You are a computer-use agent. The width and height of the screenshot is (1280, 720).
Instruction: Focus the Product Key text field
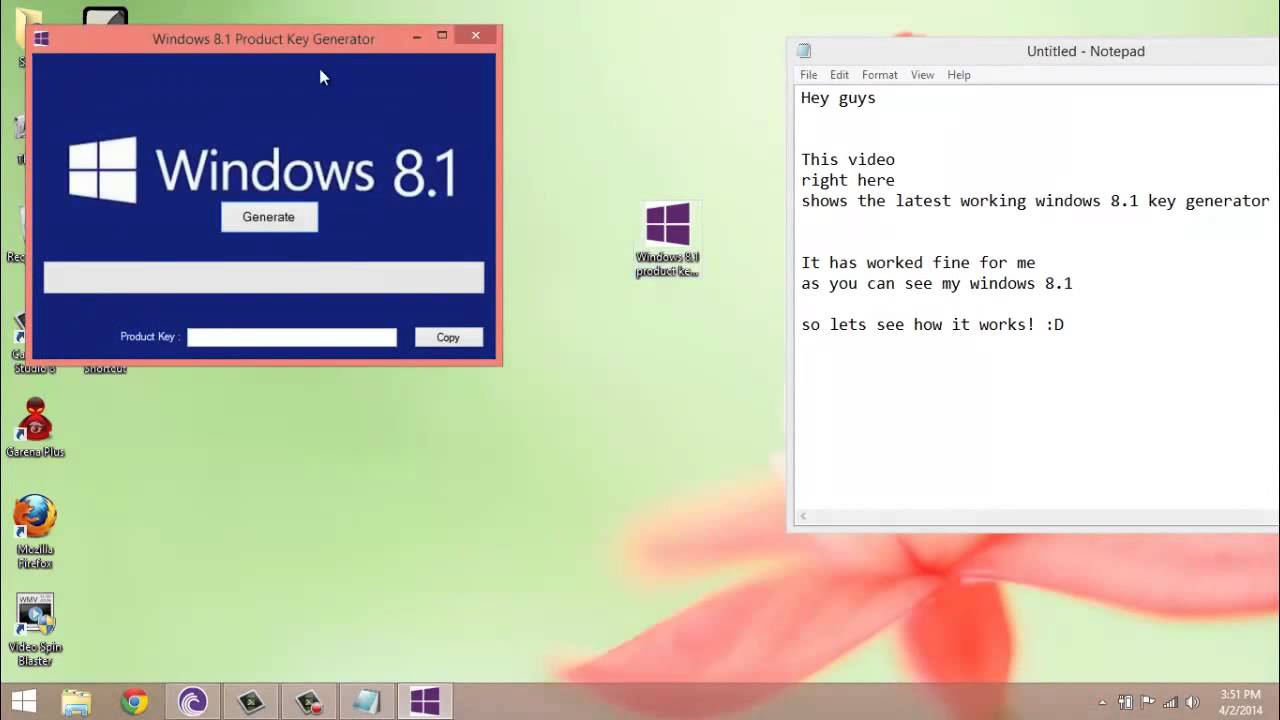click(x=292, y=337)
